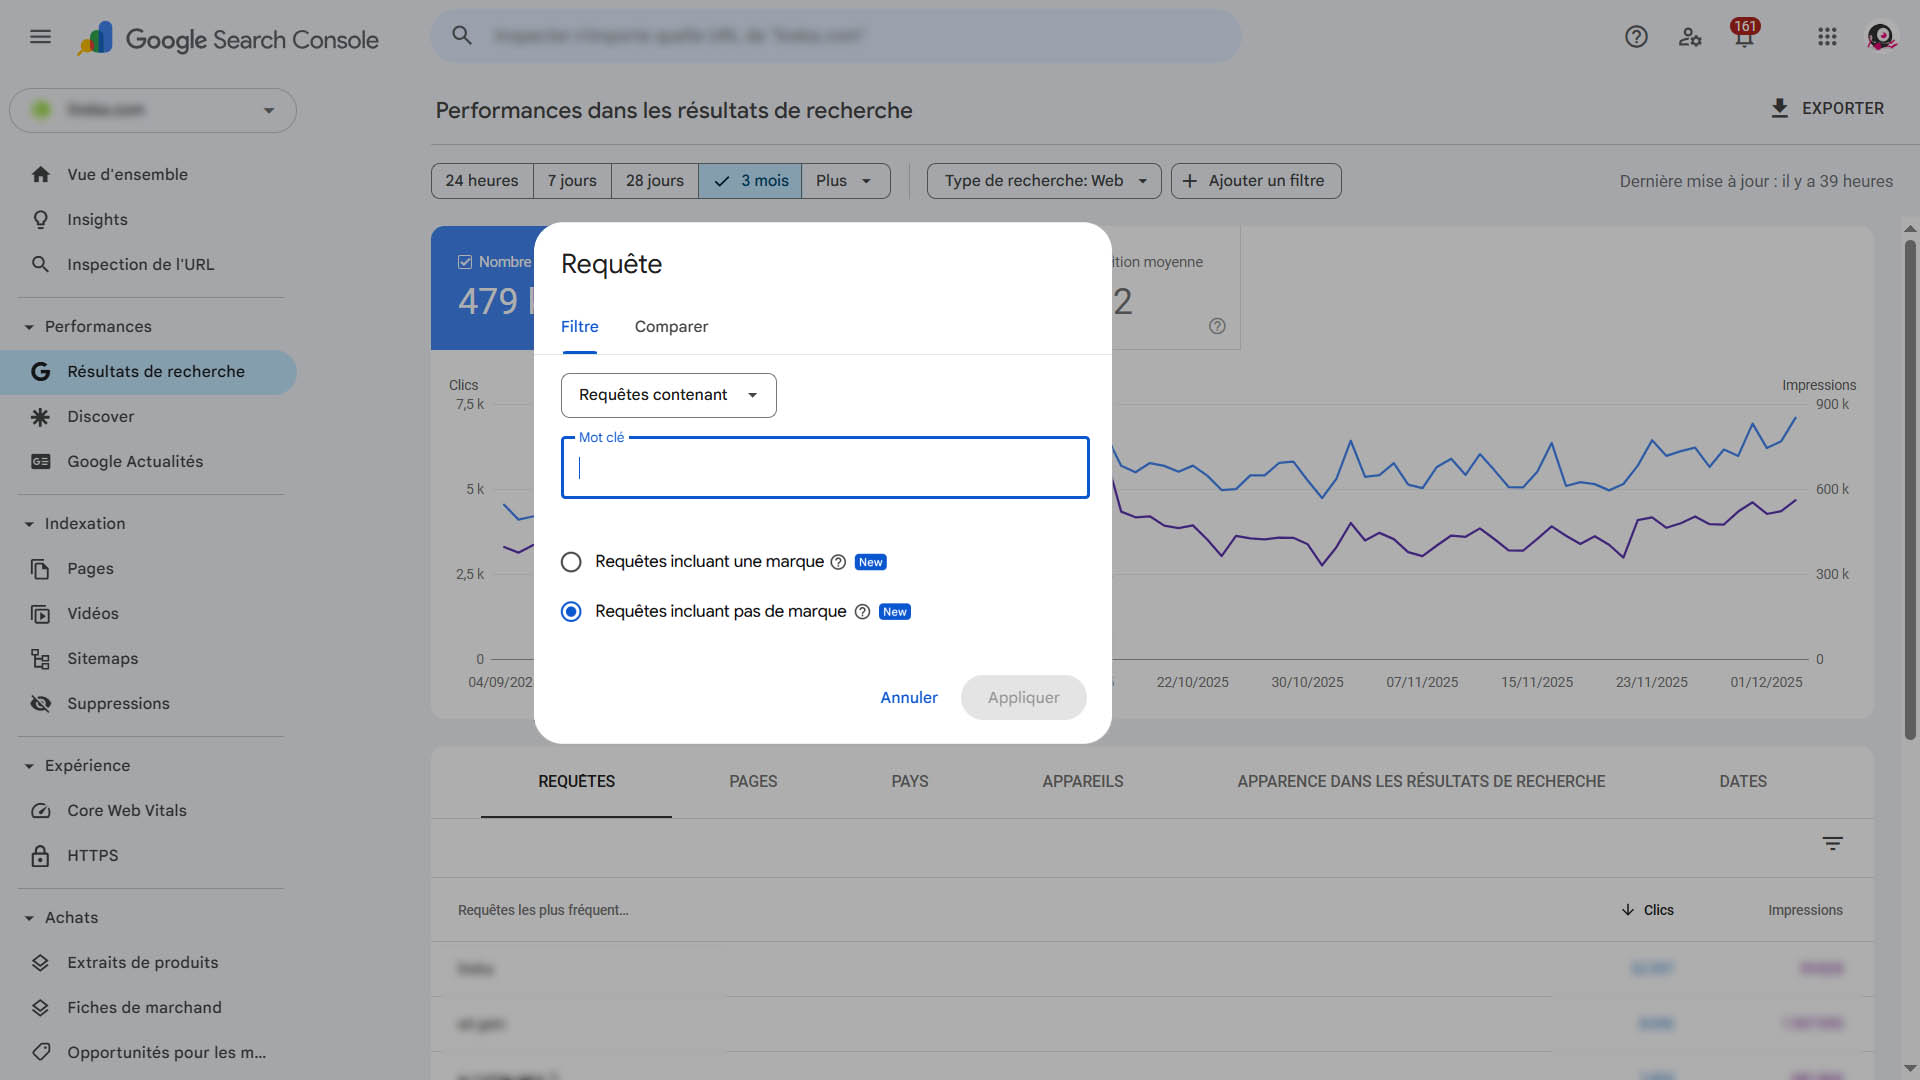Click the Extraits de produits layers icon
This screenshot has width=1920, height=1080.
[x=40, y=962]
